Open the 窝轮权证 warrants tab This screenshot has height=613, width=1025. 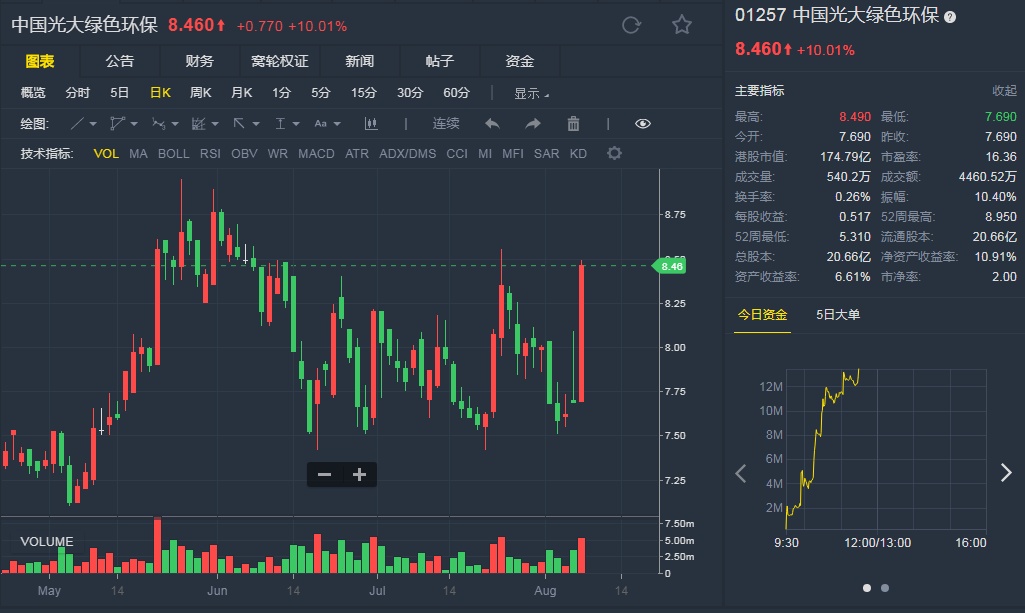pos(280,61)
